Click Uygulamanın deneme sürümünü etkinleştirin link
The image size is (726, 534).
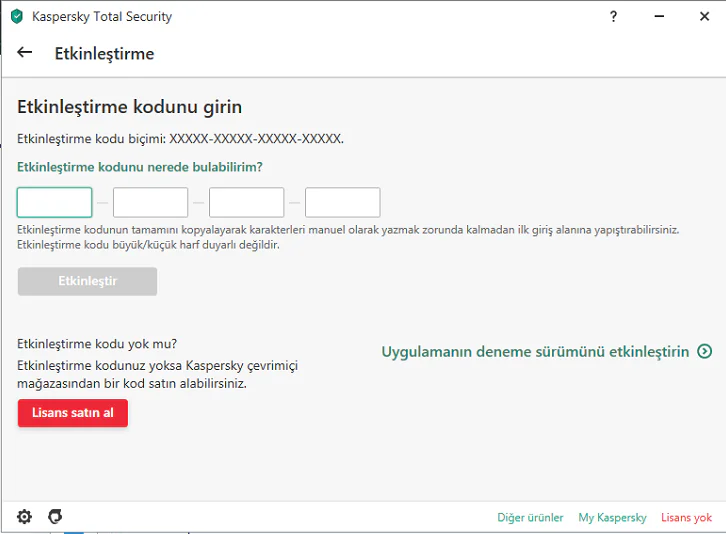535,352
